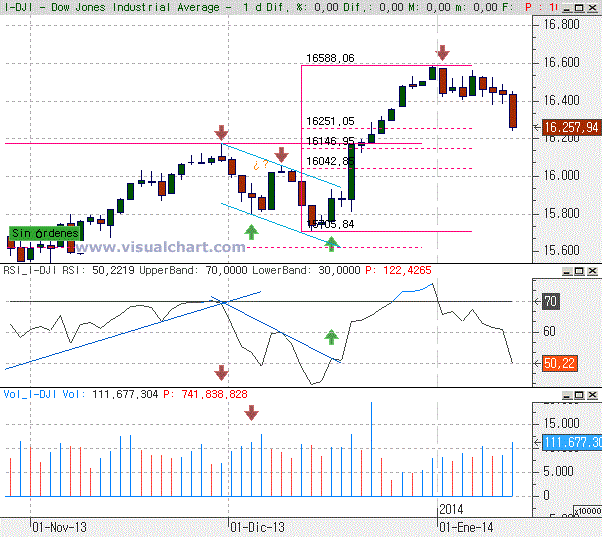Click the '1 d Dif. %: 0,00' title field

(x=291, y=7)
